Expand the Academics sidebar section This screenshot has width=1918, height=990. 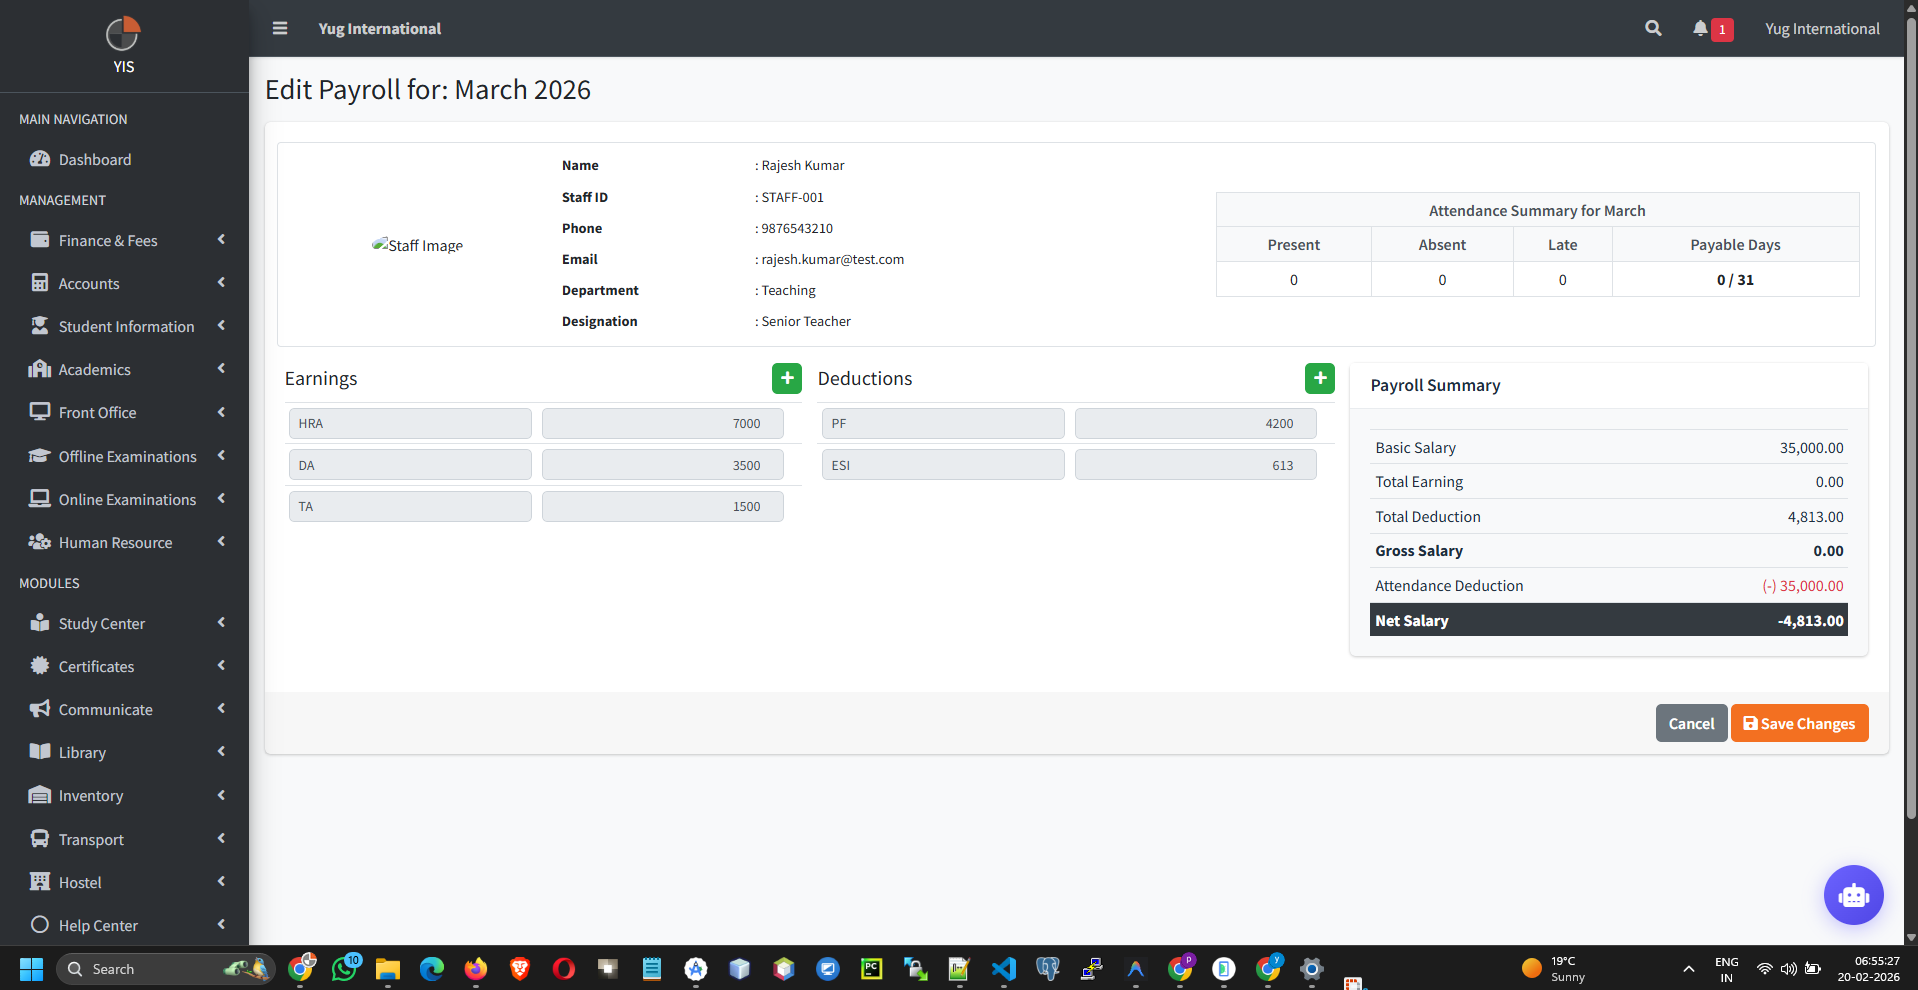pos(123,369)
